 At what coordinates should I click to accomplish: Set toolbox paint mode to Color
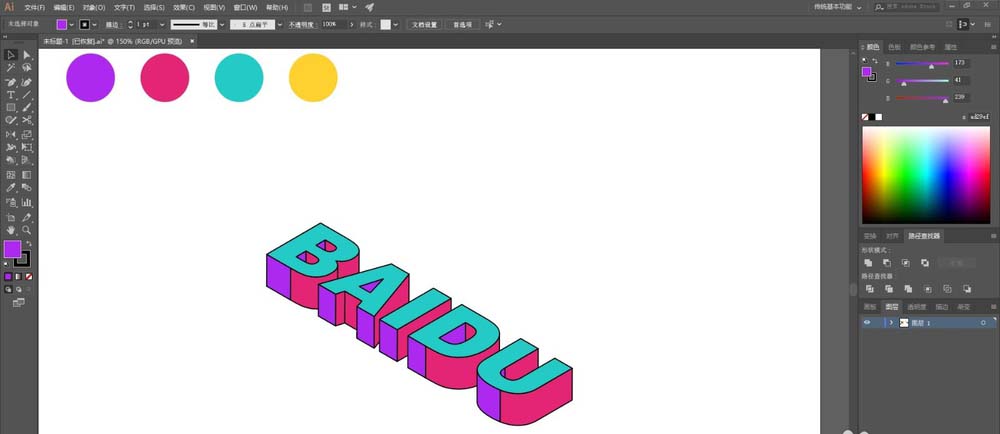(x=8, y=277)
